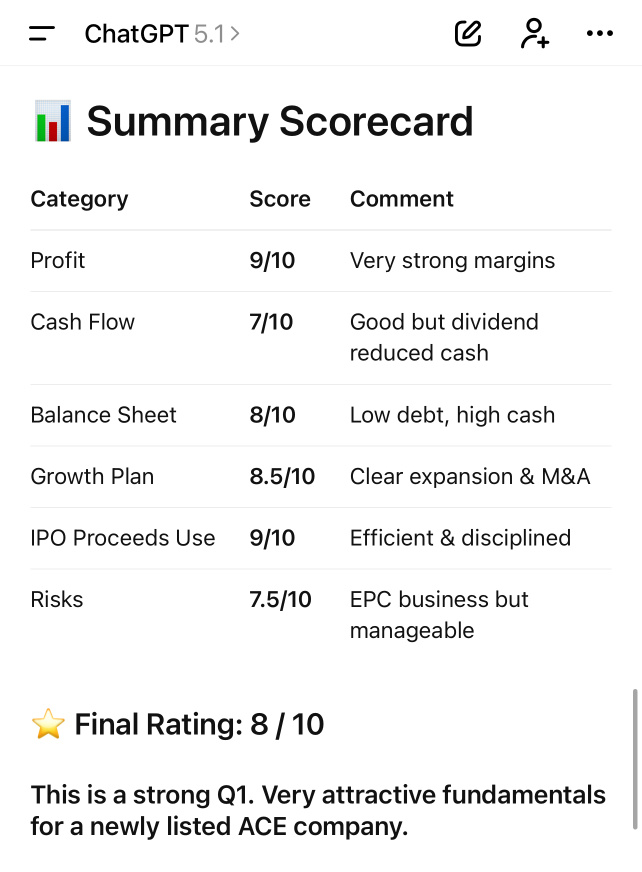Tap the Score column header
Image resolution: width=642 pixels, height=872 pixels.
(x=280, y=199)
